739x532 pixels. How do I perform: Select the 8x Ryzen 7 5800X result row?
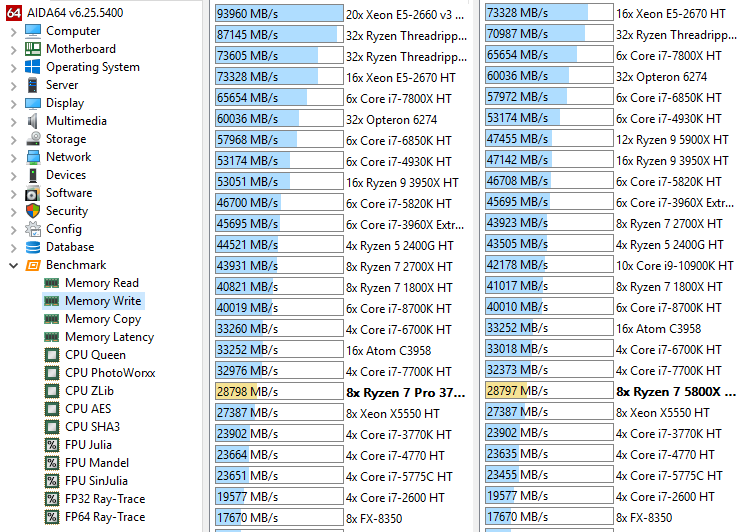click(x=610, y=391)
